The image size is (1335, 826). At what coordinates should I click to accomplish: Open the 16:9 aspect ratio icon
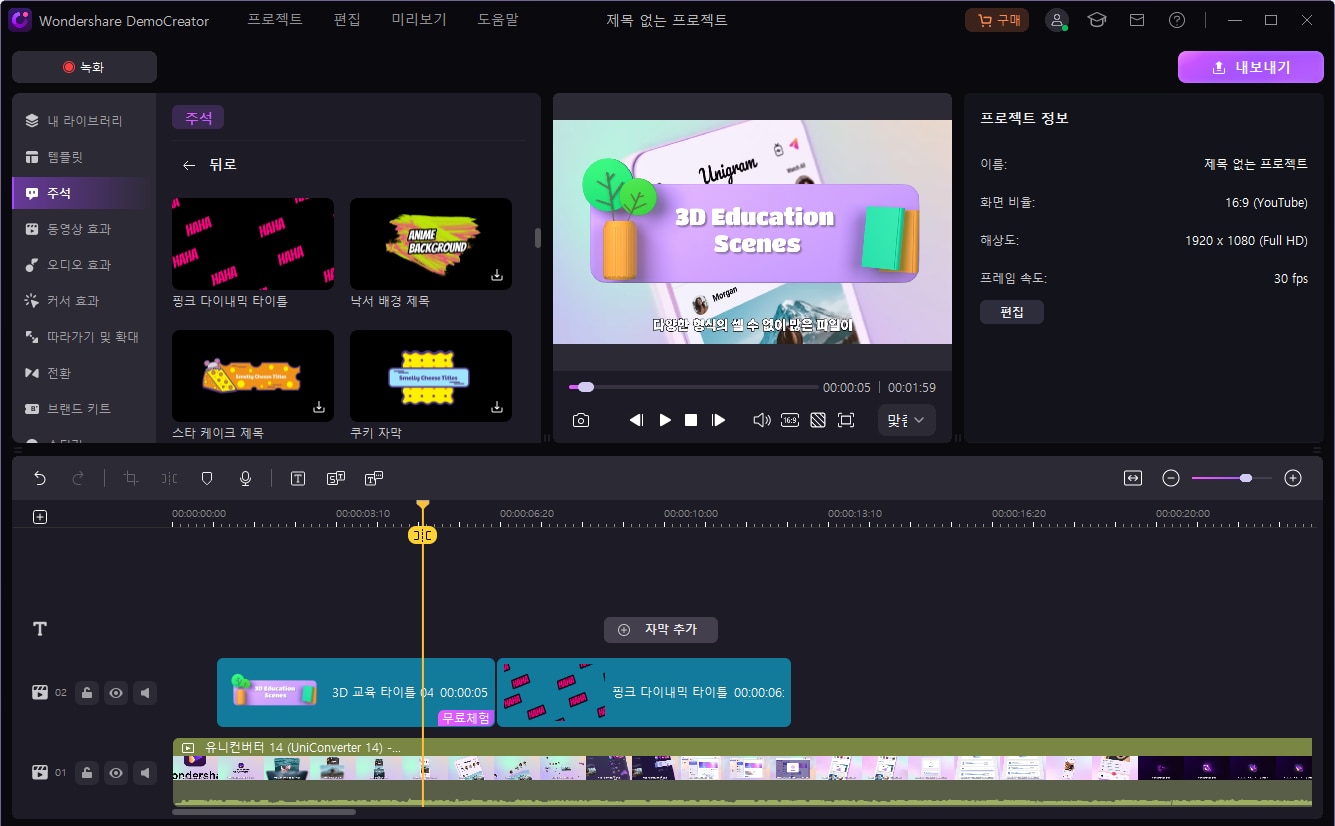(x=790, y=421)
